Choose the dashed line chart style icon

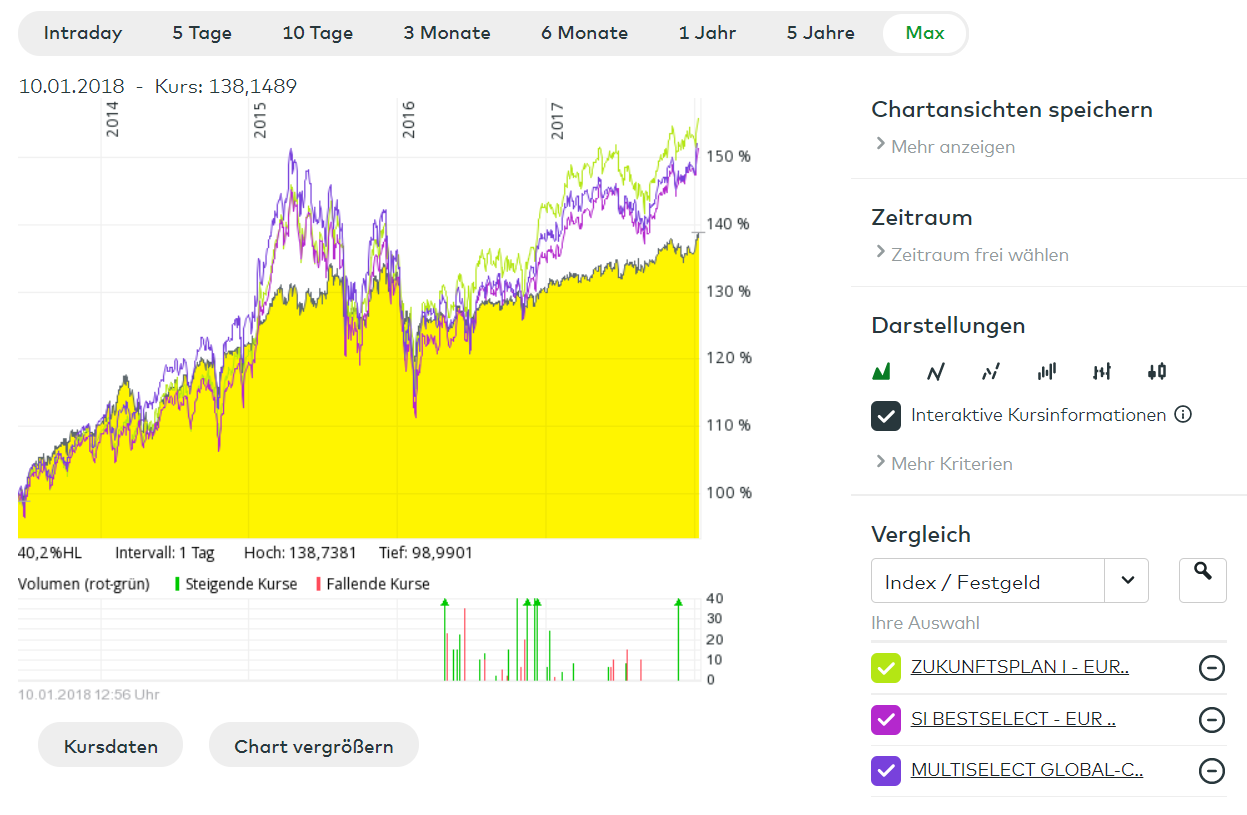991,372
